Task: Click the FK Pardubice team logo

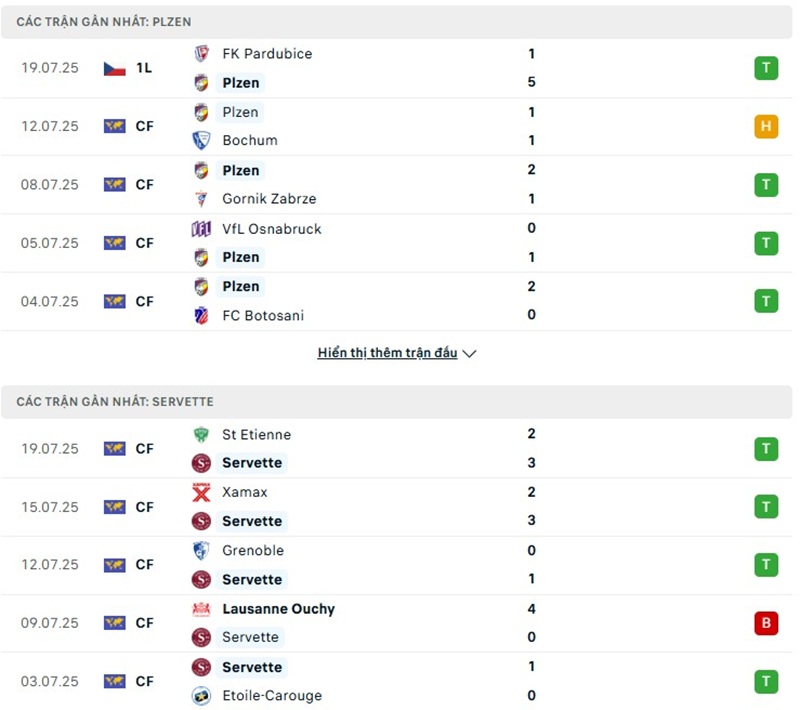Action: pos(201,54)
